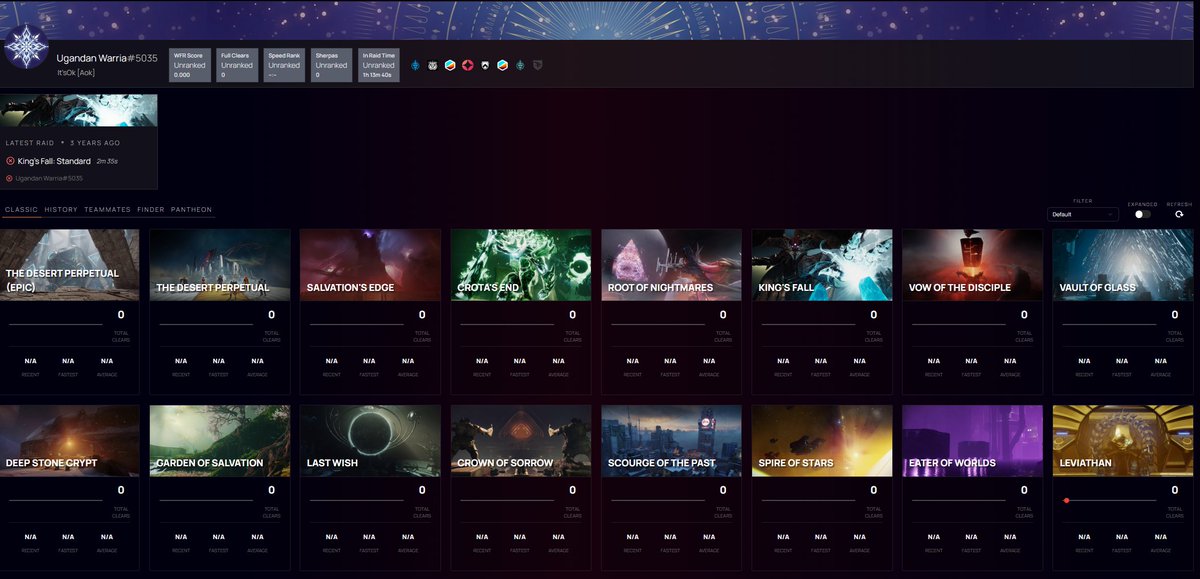This screenshot has width=1200, height=579.
Task: Switch to the History tab
Action: pos(61,210)
